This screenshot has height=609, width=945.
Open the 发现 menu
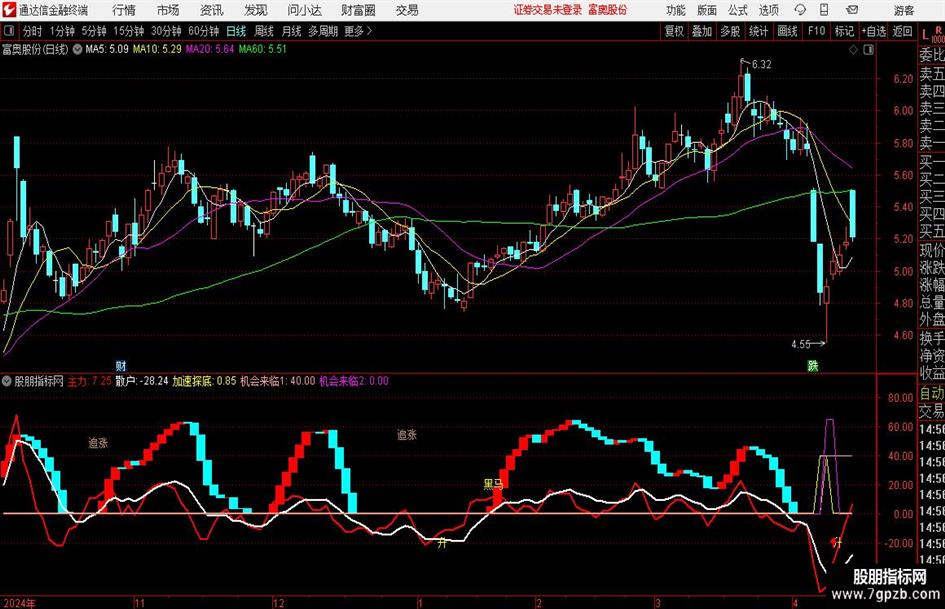pyautogui.click(x=256, y=10)
